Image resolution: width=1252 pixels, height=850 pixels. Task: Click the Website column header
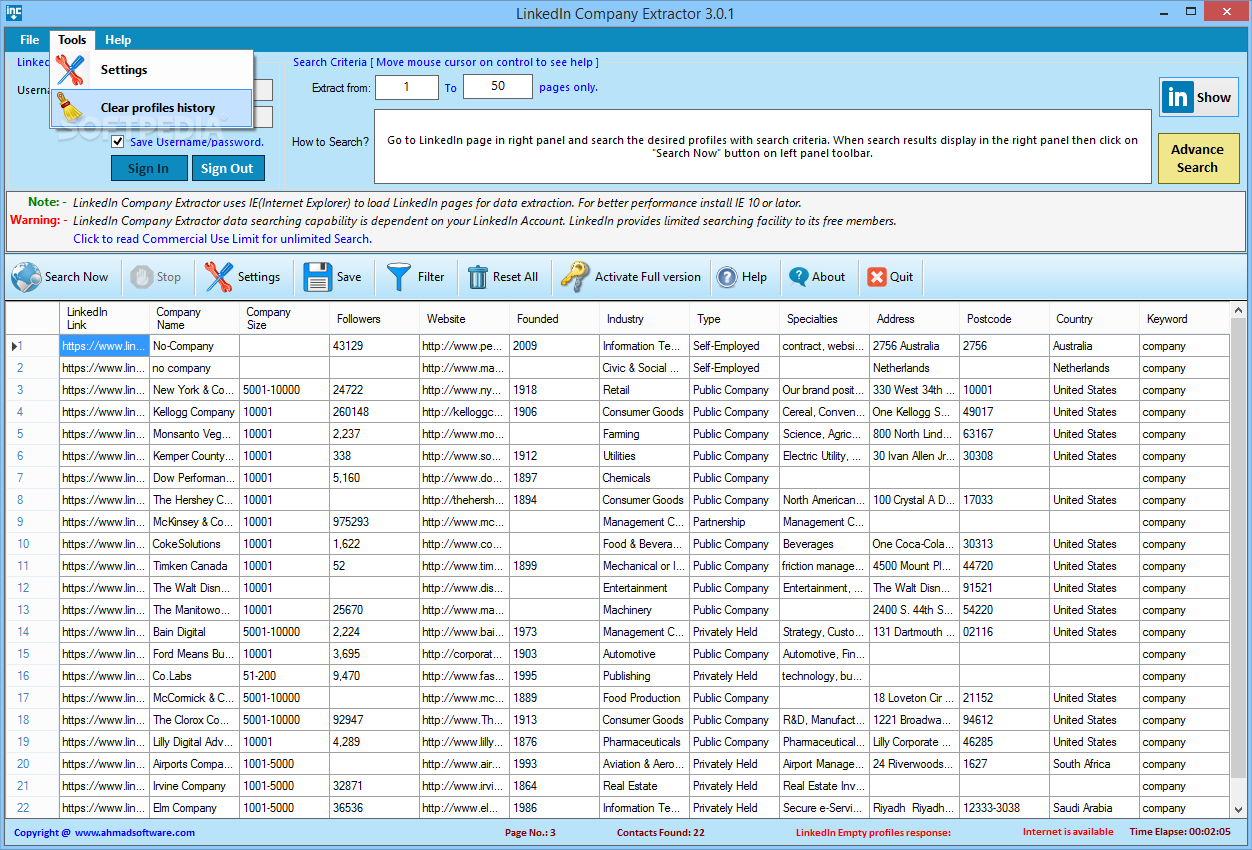(464, 319)
